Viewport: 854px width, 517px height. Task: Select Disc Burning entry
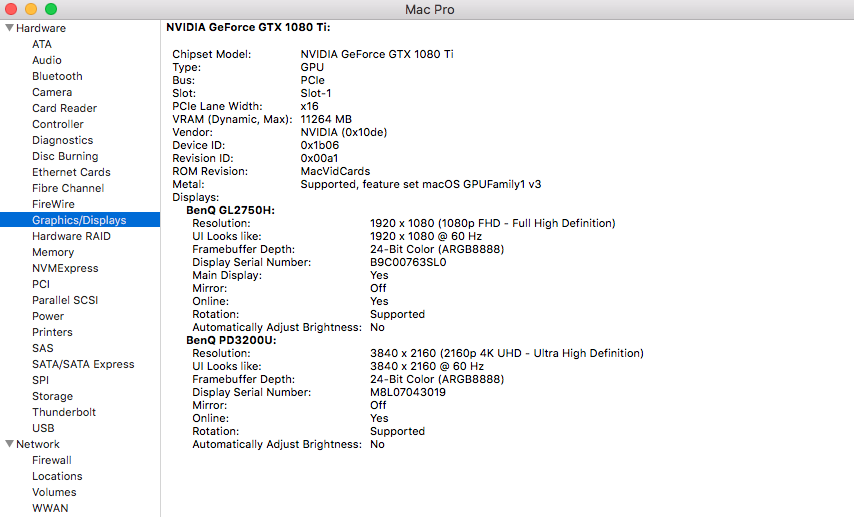65,156
